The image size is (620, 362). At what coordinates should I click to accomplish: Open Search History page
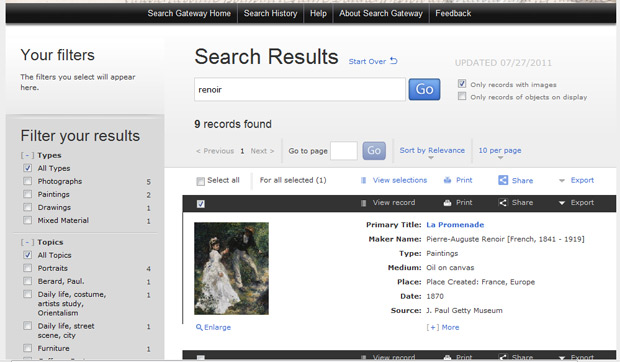[270, 13]
